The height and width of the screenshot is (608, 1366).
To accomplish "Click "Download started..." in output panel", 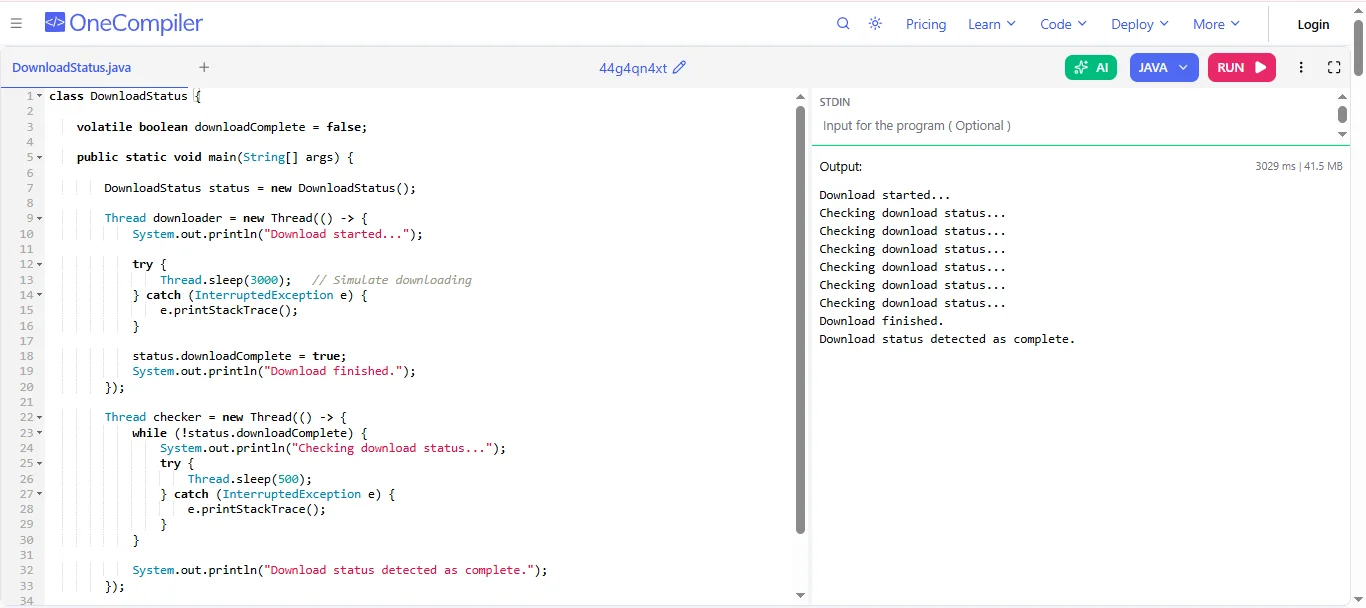I will pyautogui.click(x=885, y=195).
